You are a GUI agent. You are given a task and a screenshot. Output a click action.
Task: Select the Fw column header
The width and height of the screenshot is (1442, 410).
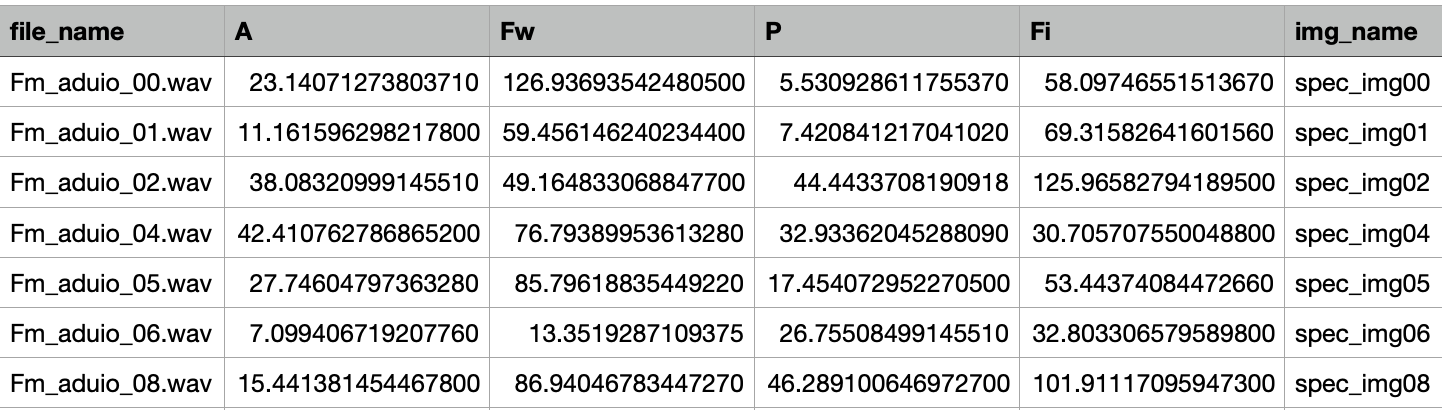point(518,32)
